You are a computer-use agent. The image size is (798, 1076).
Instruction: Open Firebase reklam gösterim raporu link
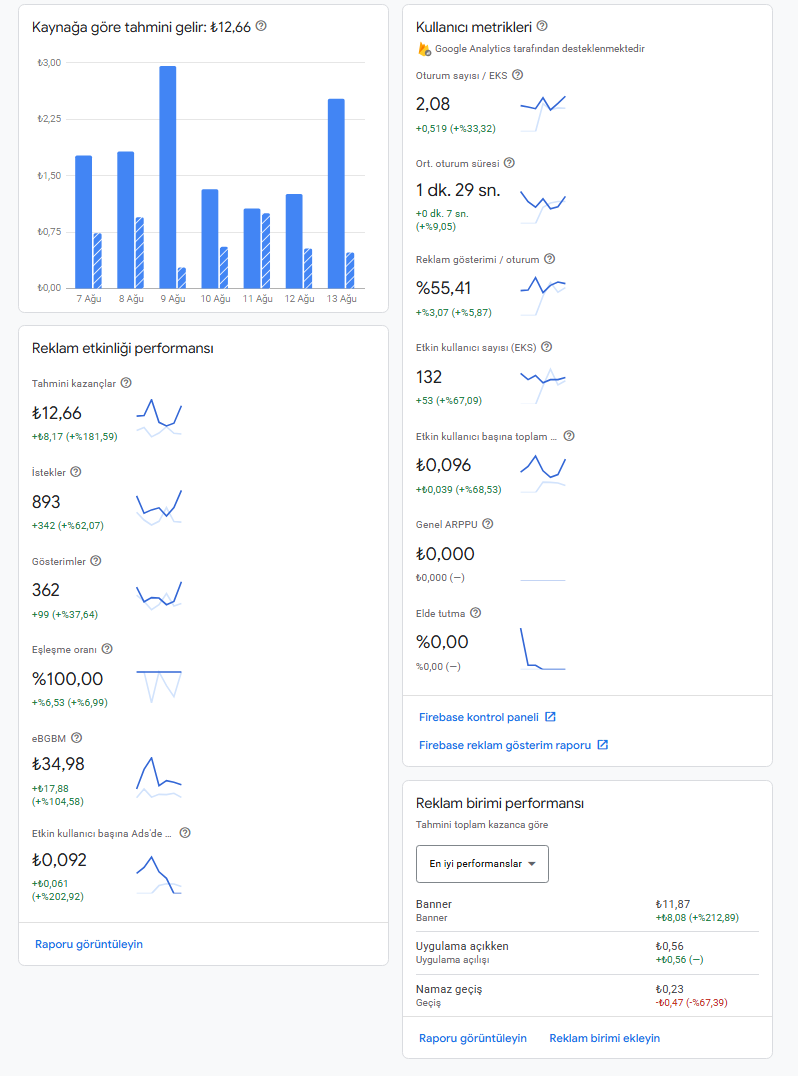[505, 745]
